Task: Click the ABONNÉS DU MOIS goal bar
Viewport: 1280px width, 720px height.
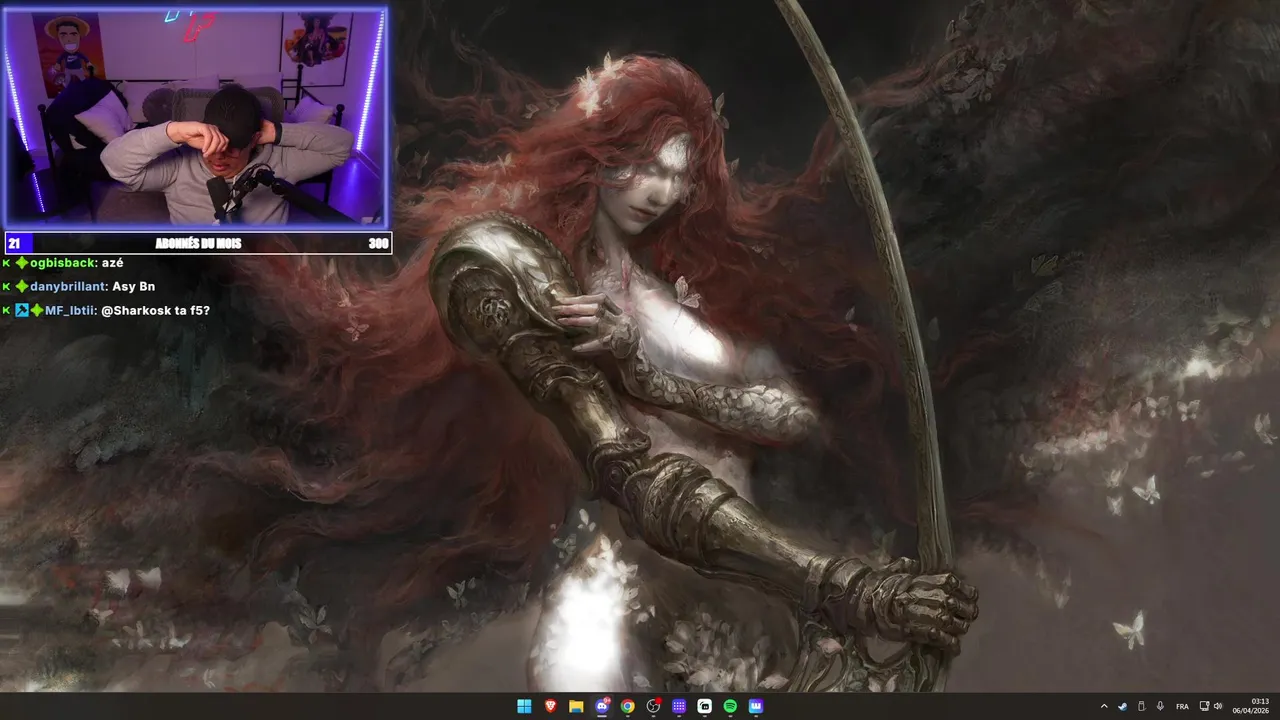Action: (x=198, y=243)
